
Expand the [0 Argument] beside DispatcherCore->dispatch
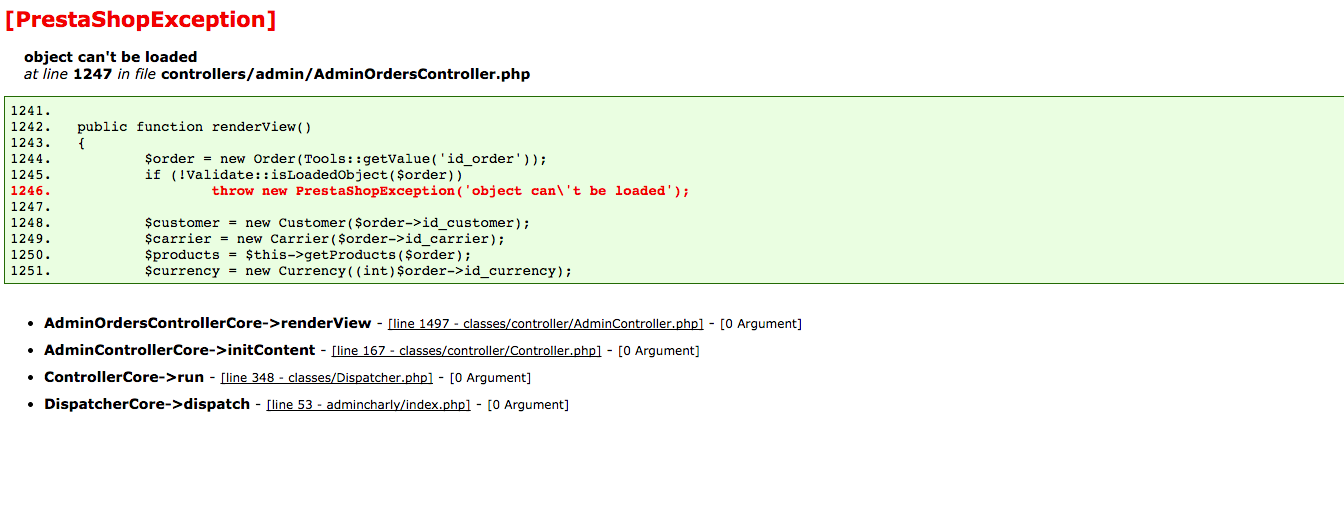(x=528, y=405)
